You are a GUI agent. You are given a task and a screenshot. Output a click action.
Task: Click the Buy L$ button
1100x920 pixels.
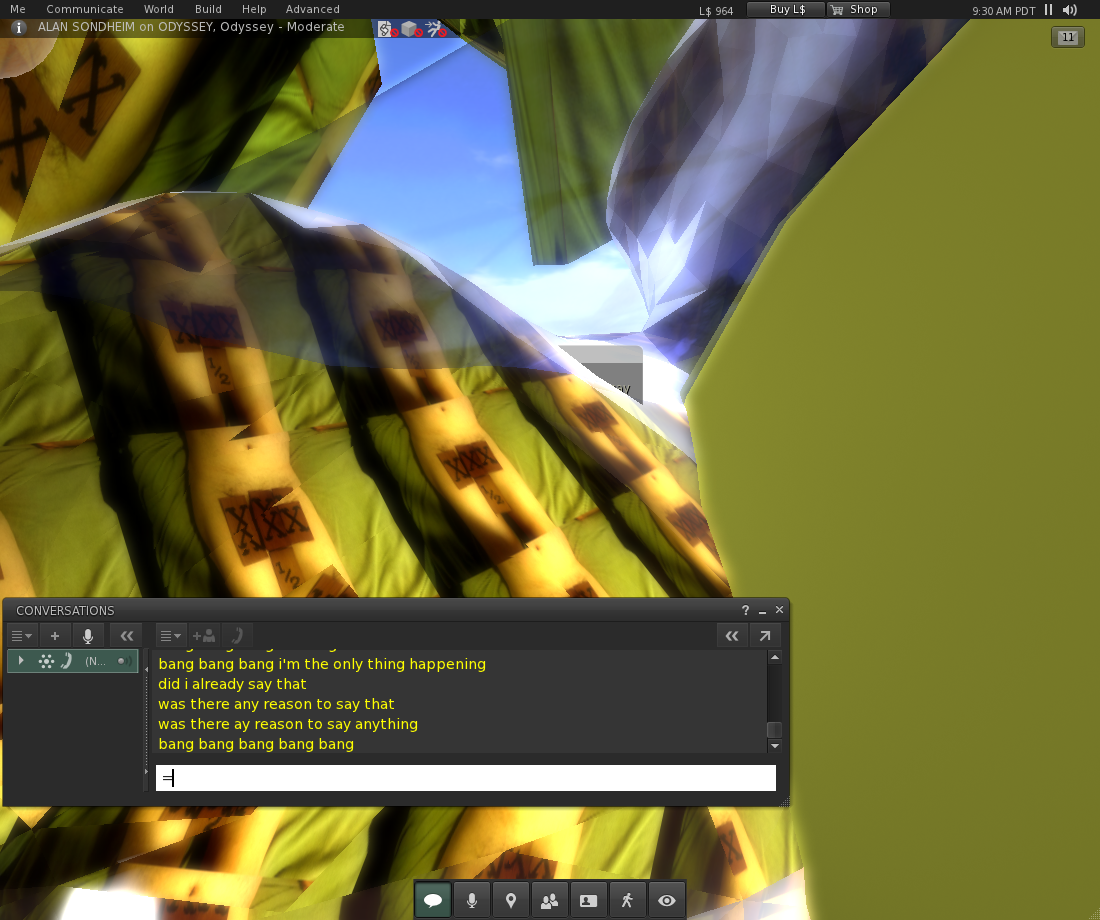coord(786,9)
